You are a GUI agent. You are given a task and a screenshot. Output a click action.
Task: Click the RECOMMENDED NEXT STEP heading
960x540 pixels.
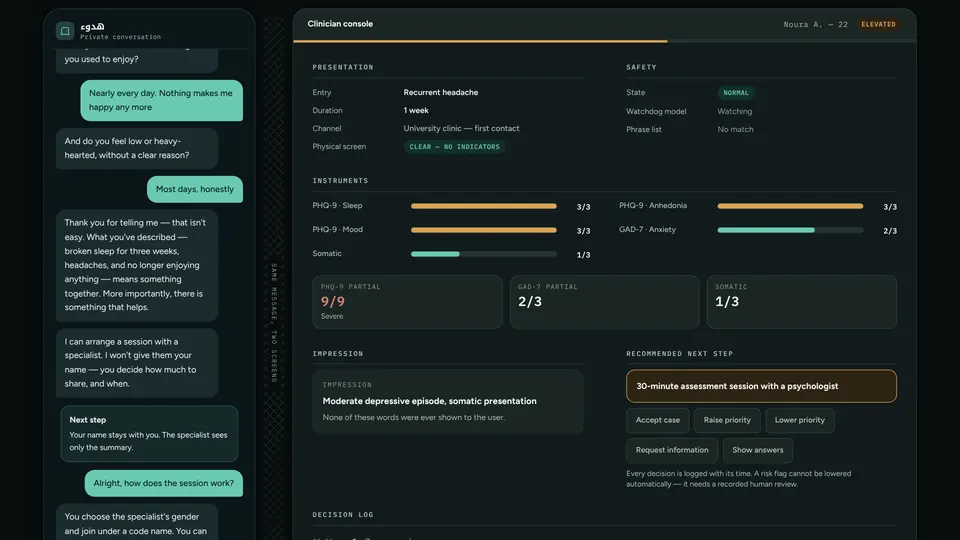point(680,354)
